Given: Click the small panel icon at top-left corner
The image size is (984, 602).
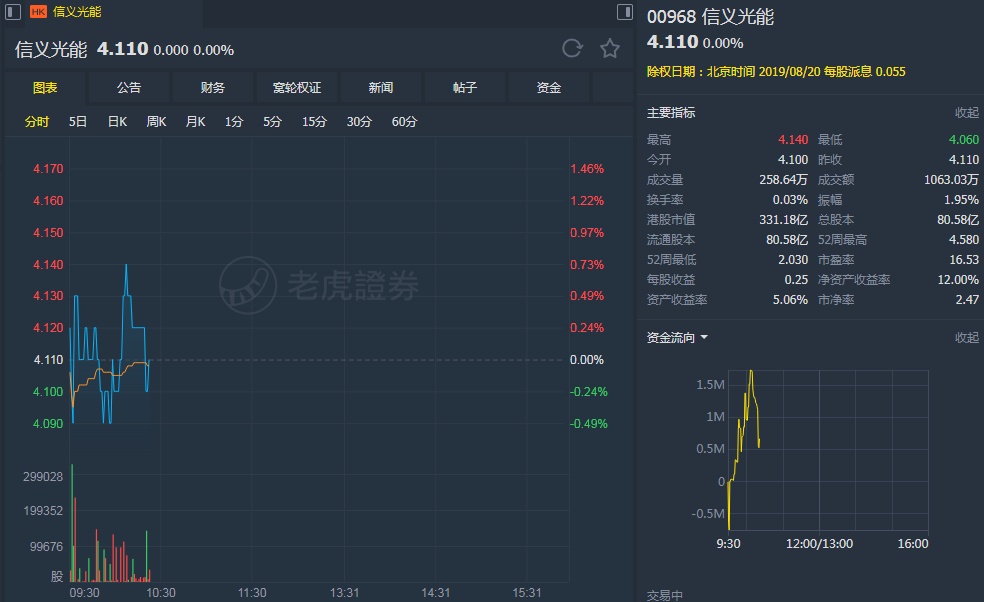Looking at the screenshot, I should click(x=10, y=12).
